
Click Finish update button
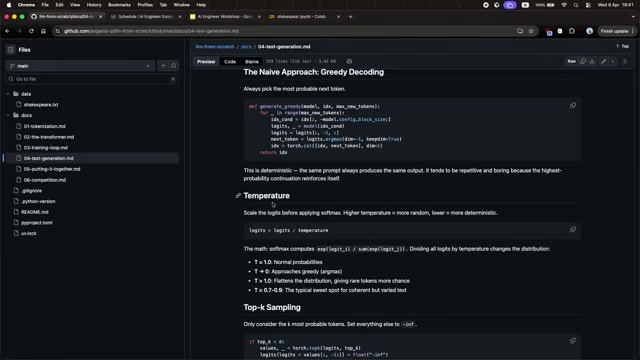coord(617,31)
